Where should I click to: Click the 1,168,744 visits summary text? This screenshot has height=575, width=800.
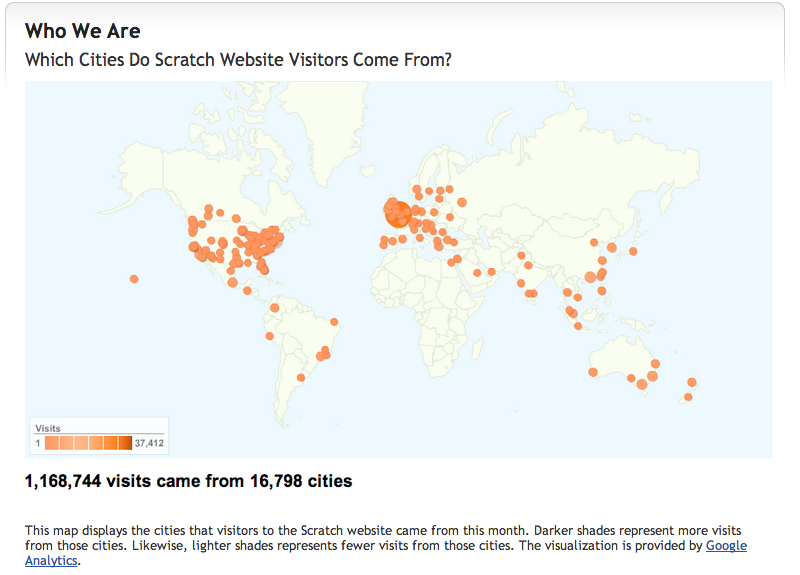tap(188, 481)
